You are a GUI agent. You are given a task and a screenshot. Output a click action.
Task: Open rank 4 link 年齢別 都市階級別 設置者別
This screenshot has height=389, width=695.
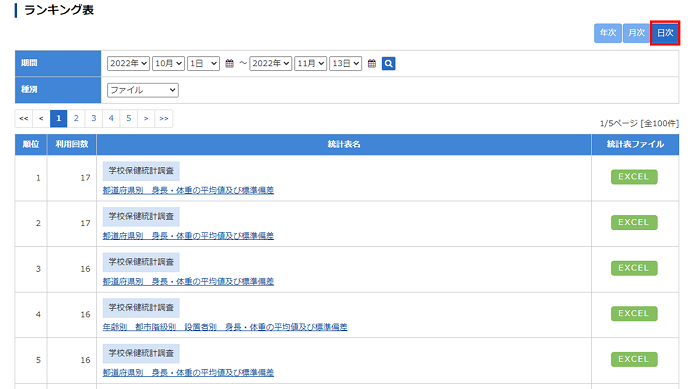[x=225, y=327]
